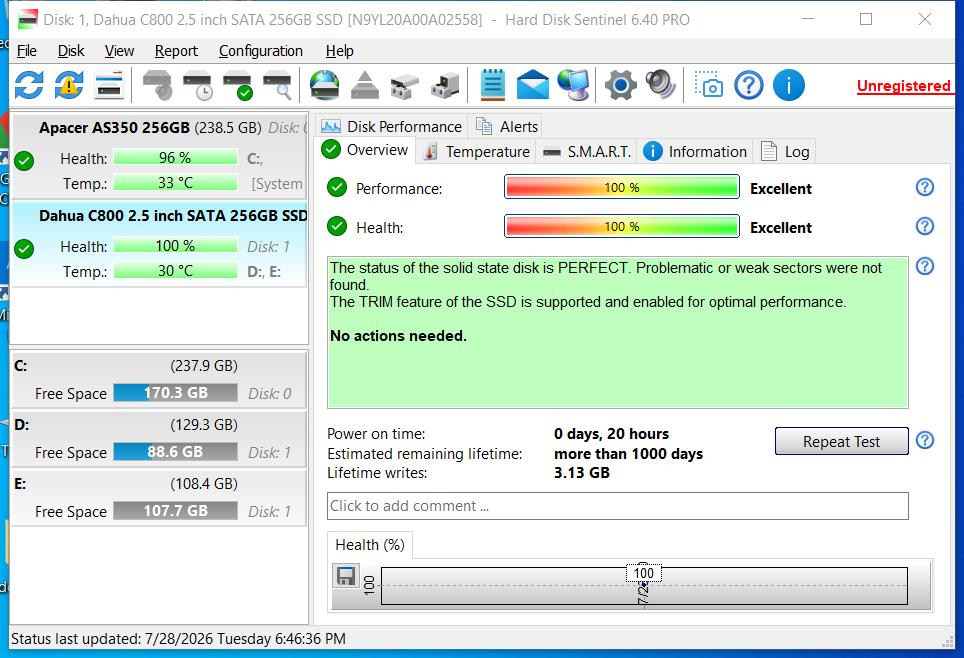Click the 100 data point on health graph

(x=644, y=573)
